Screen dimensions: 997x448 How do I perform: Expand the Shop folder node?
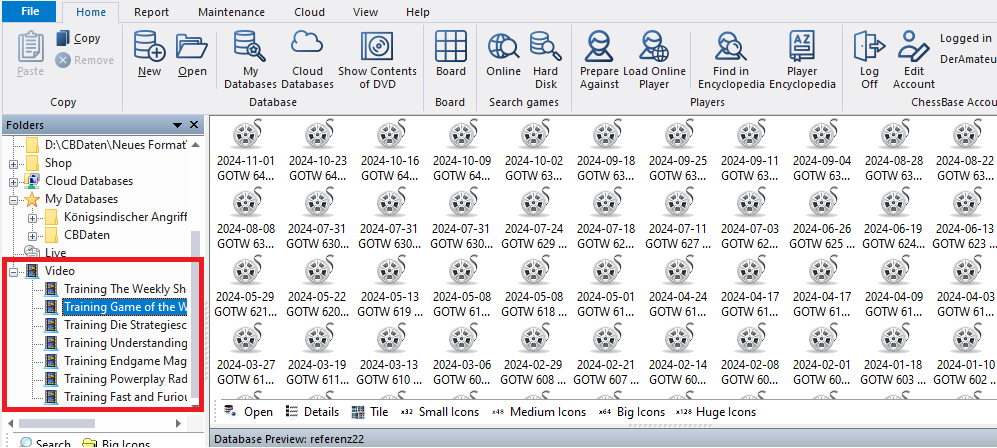(13, 163)
